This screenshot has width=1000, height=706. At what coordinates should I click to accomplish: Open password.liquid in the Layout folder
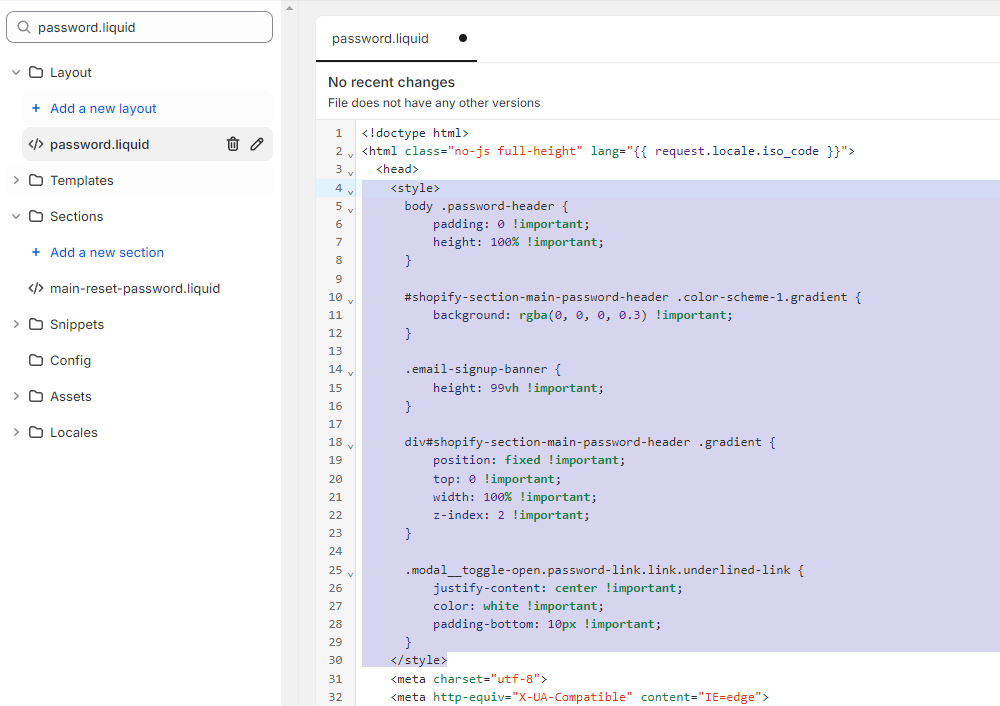coord(100,144)
